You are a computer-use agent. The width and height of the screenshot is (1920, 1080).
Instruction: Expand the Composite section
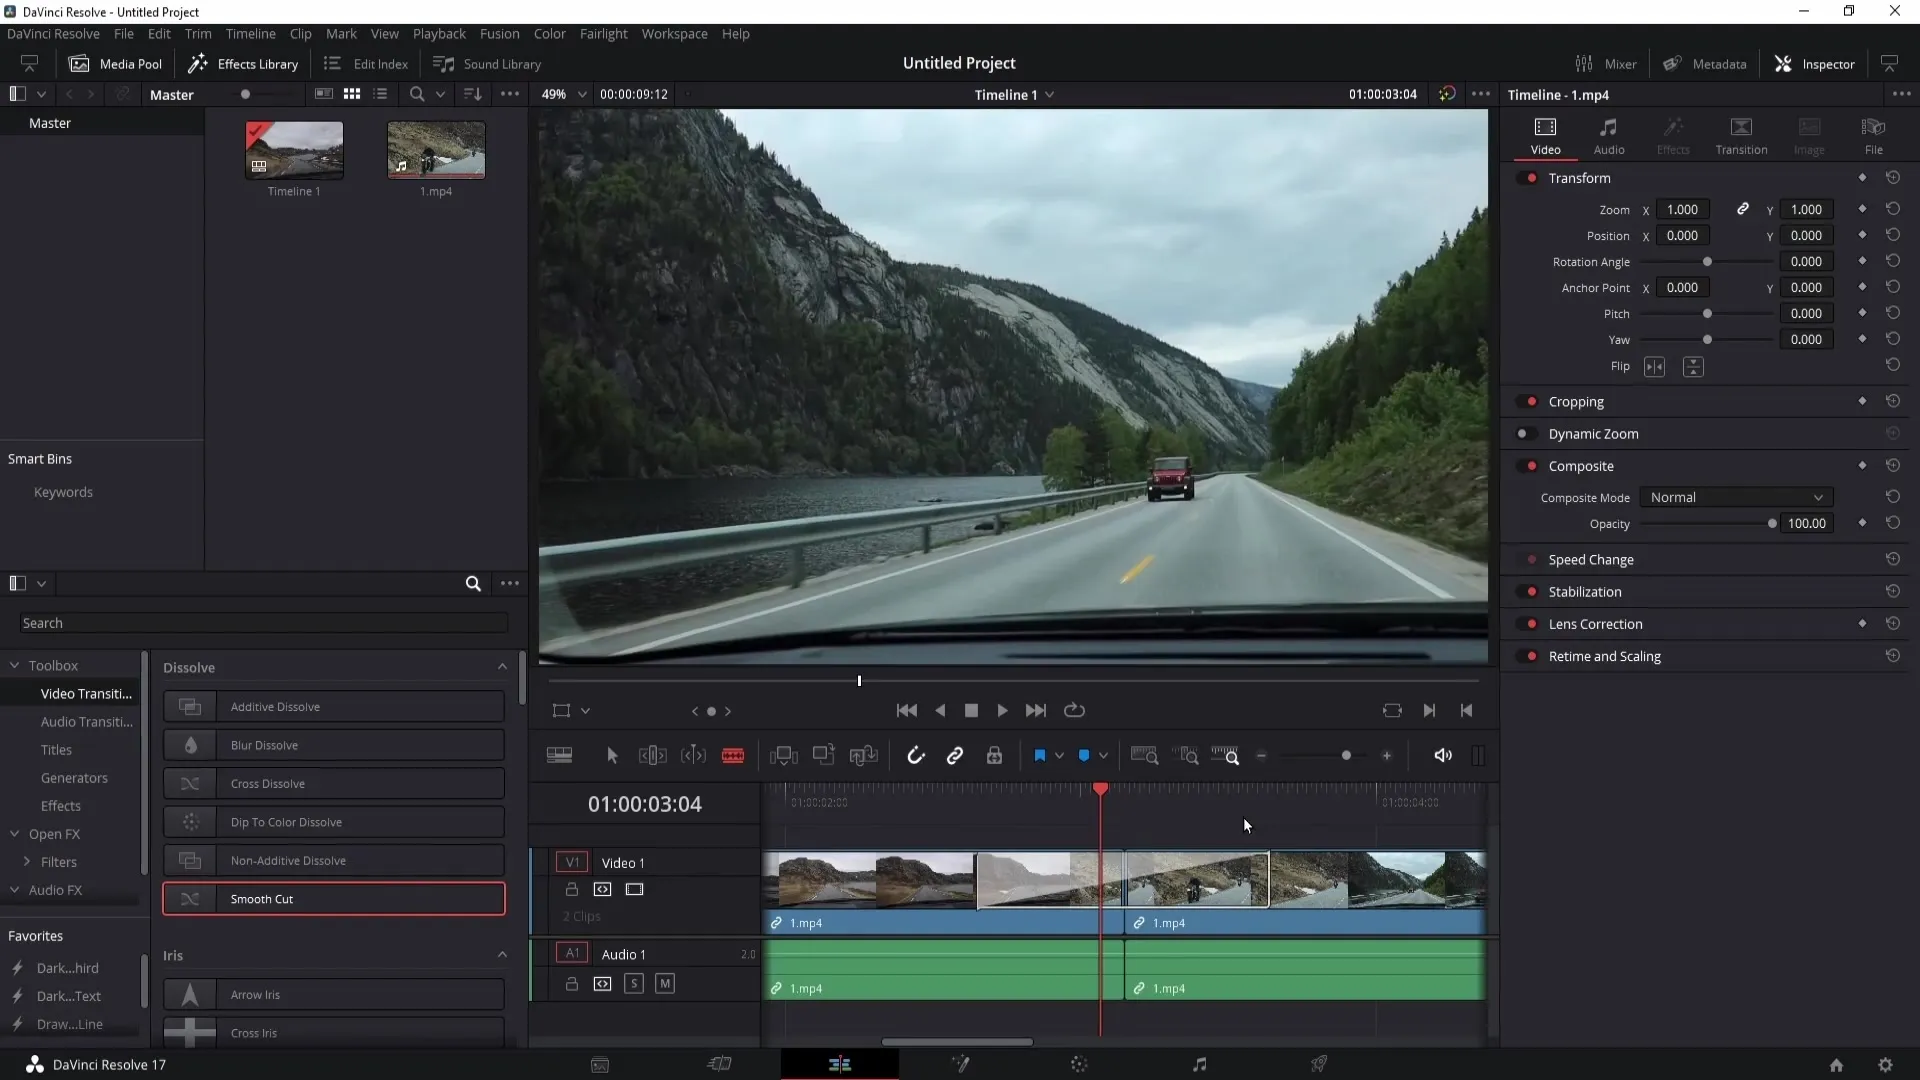tap(1582, 464)
